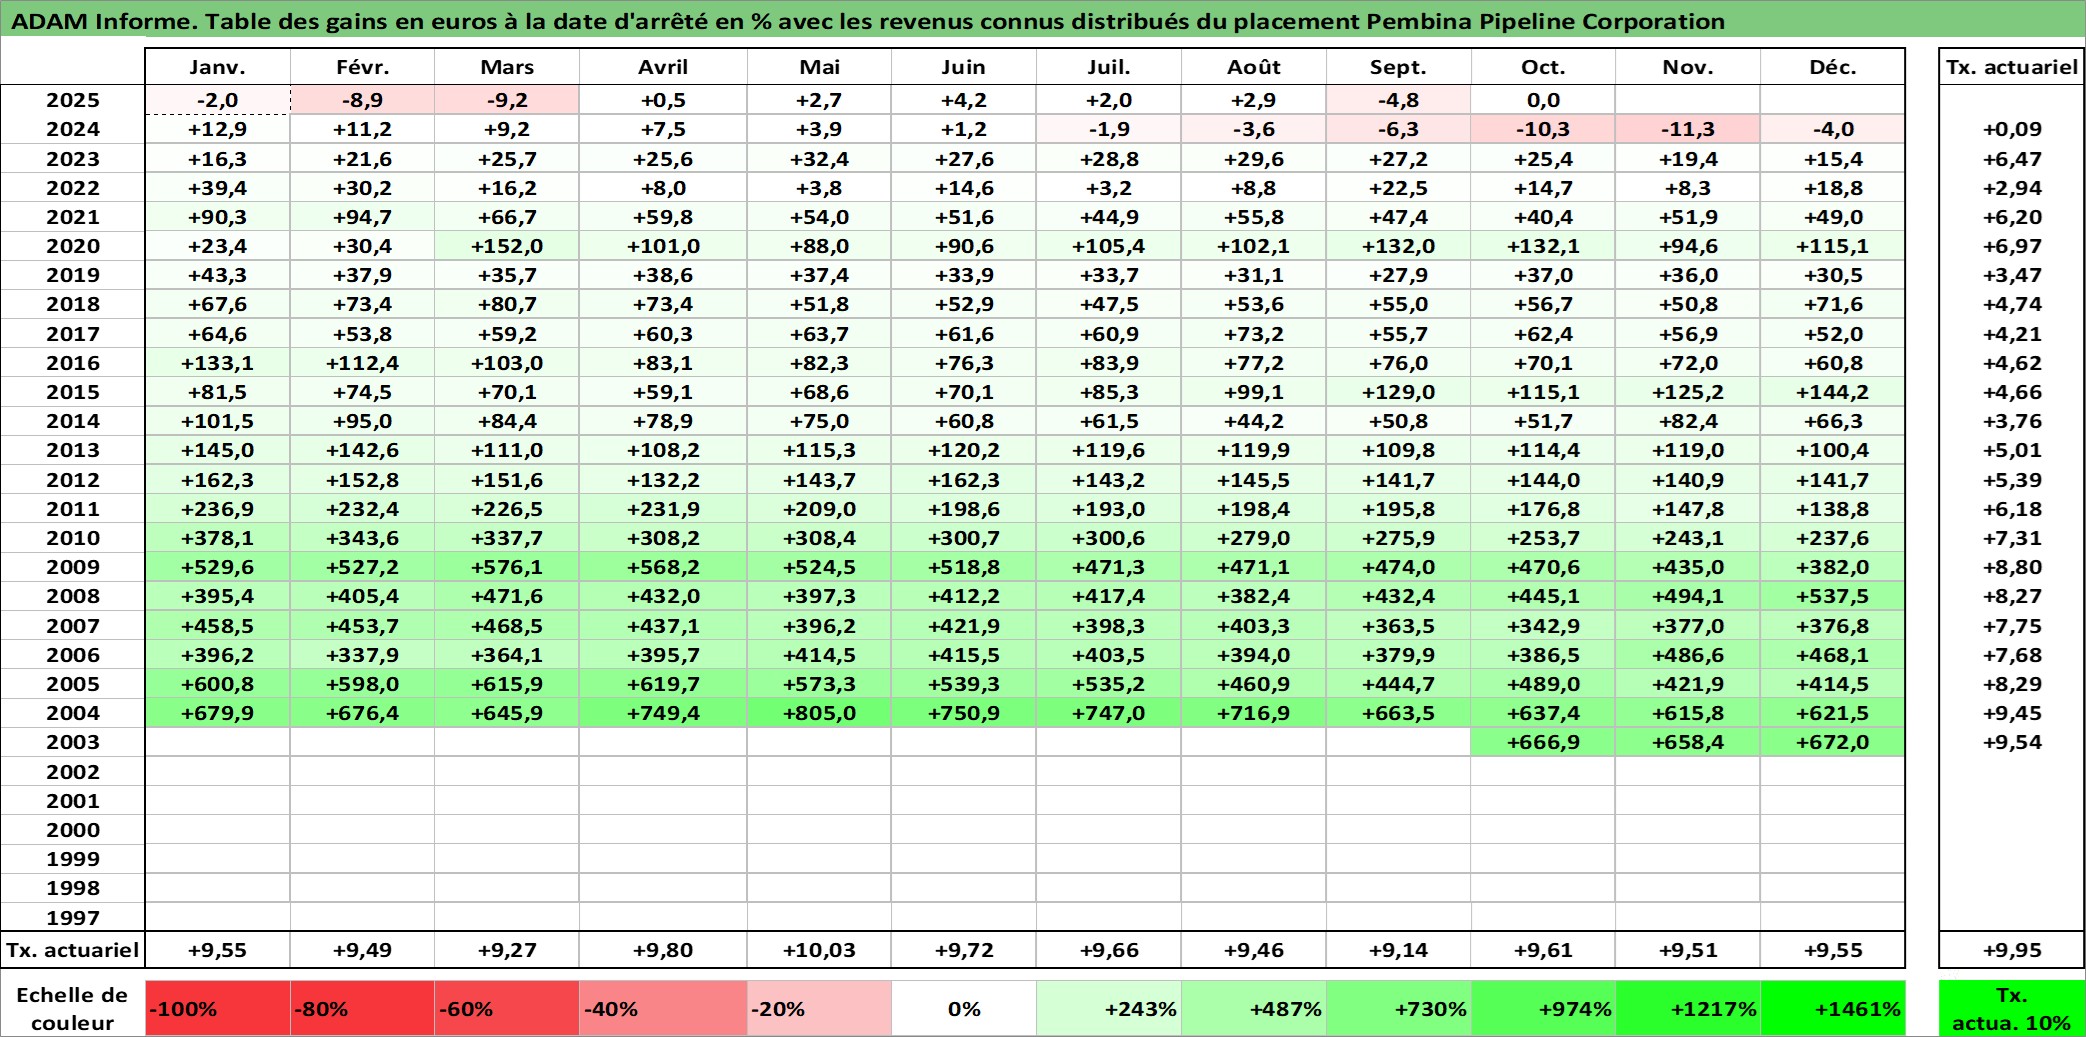Click the Mars column header
2086x1037 pixels.
pos(507,67)
